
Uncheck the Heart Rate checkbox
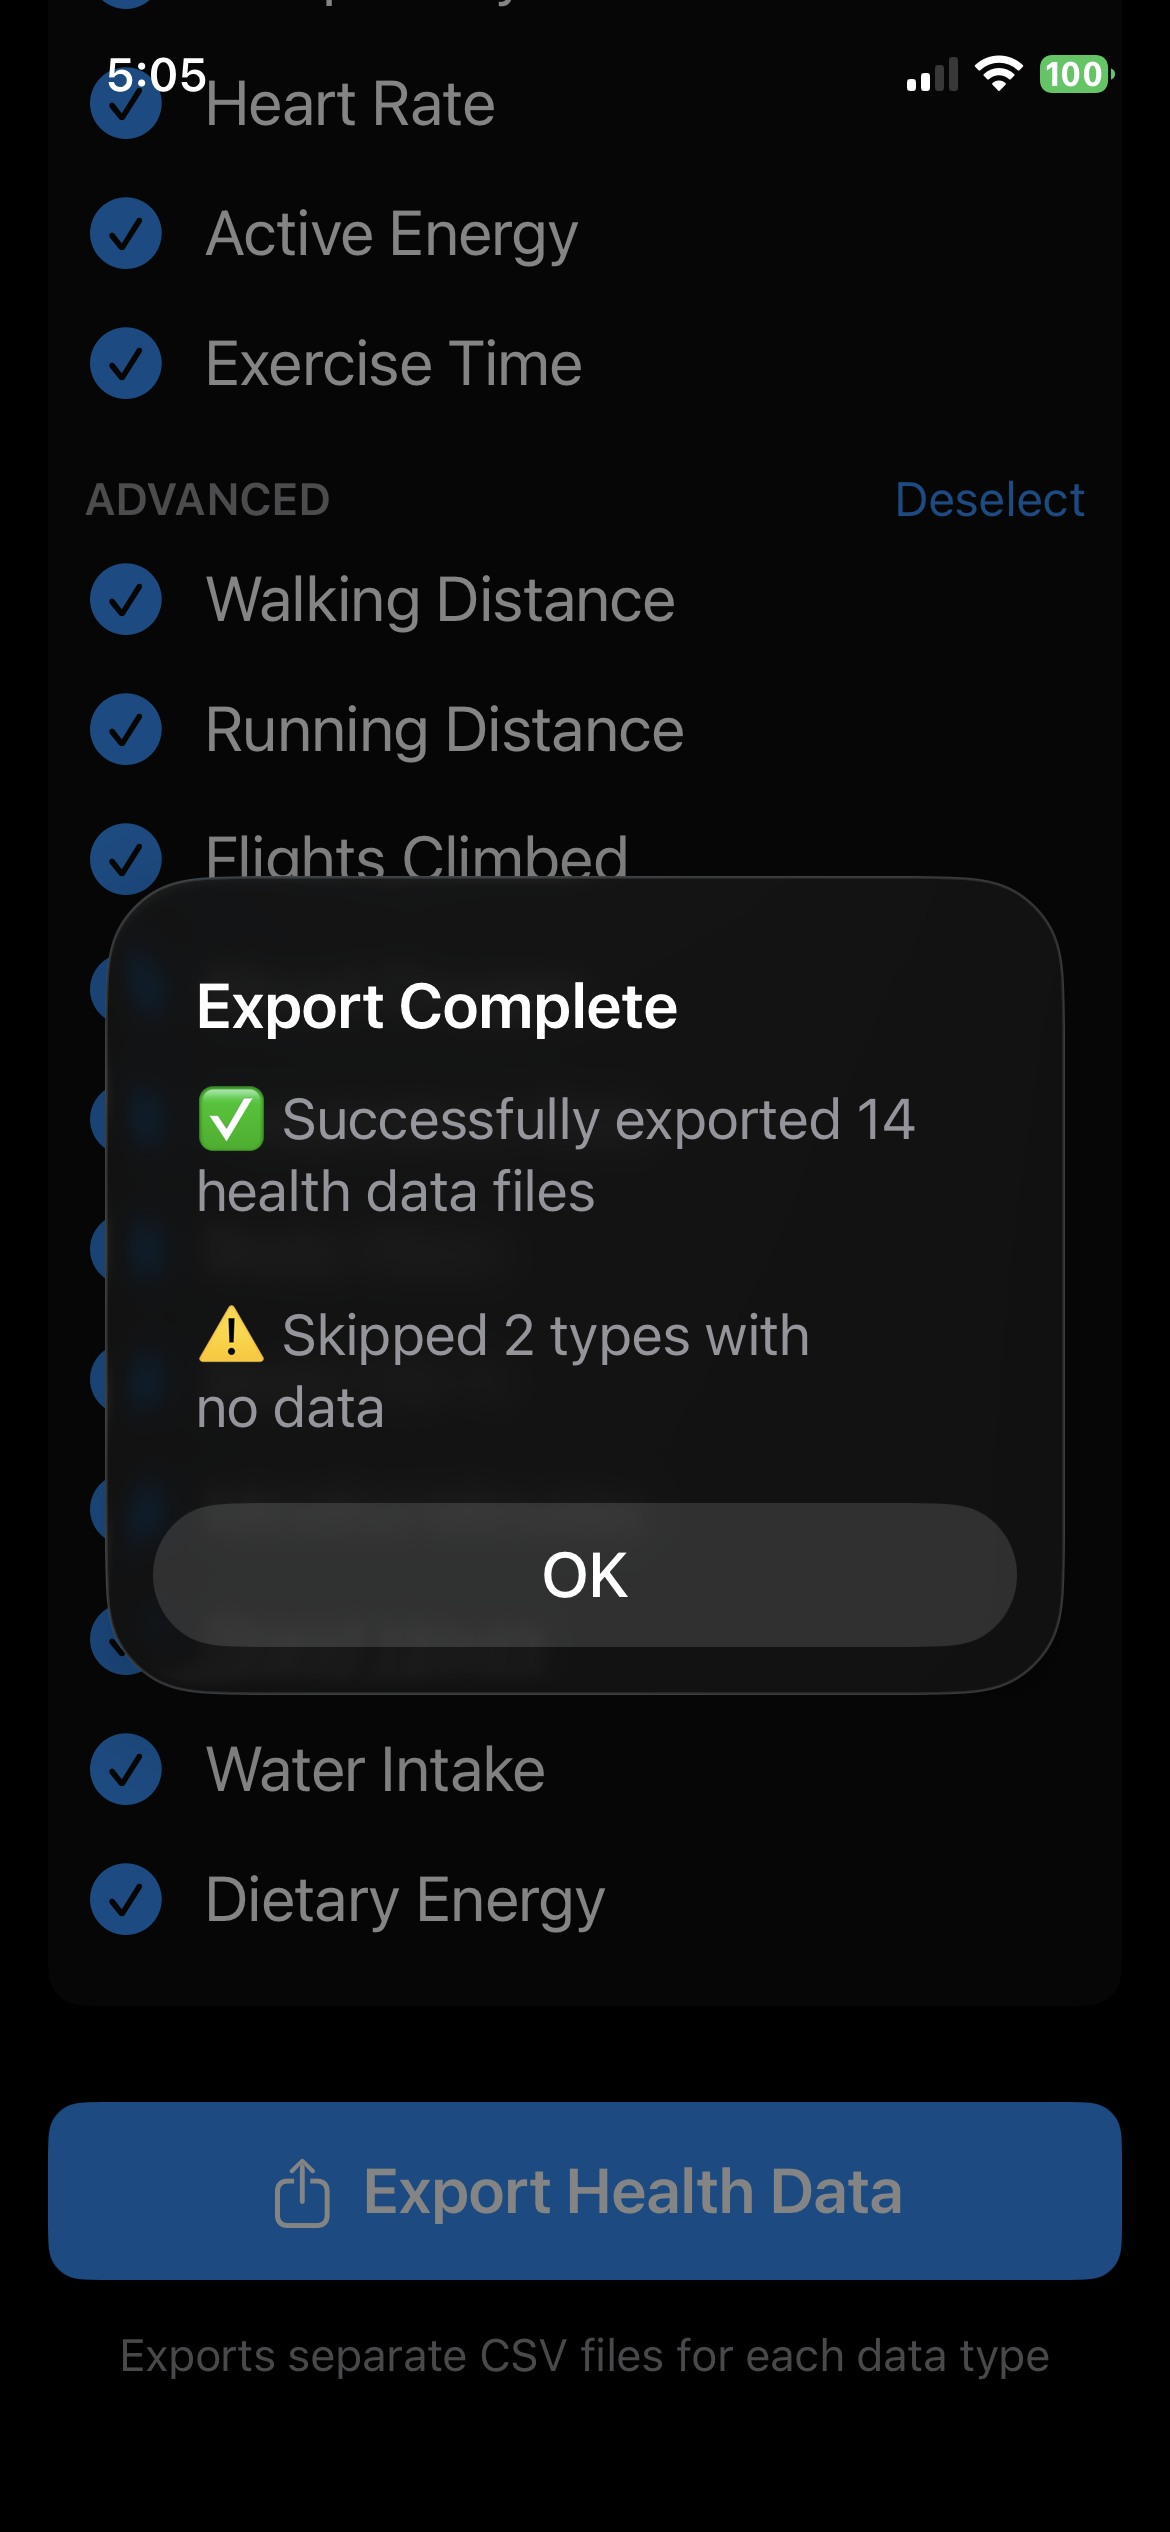[126, 106]
